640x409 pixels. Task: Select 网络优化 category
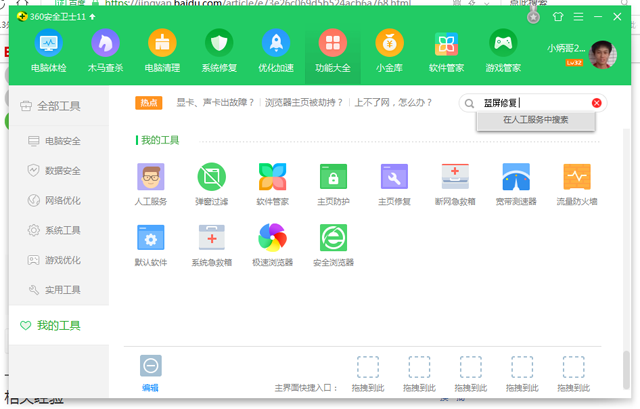tap(59, 200)
